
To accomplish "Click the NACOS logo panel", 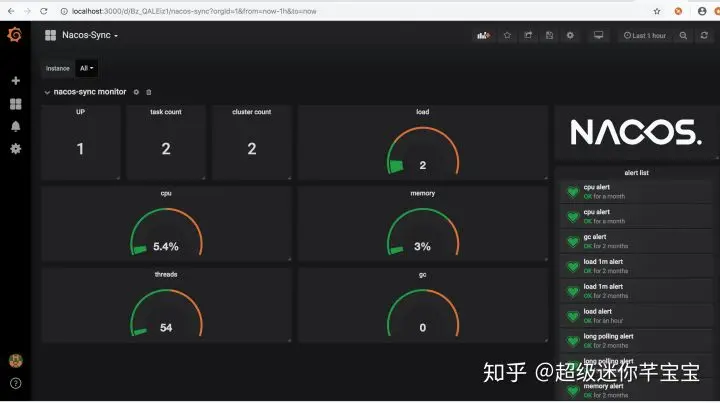I will 636,133.
